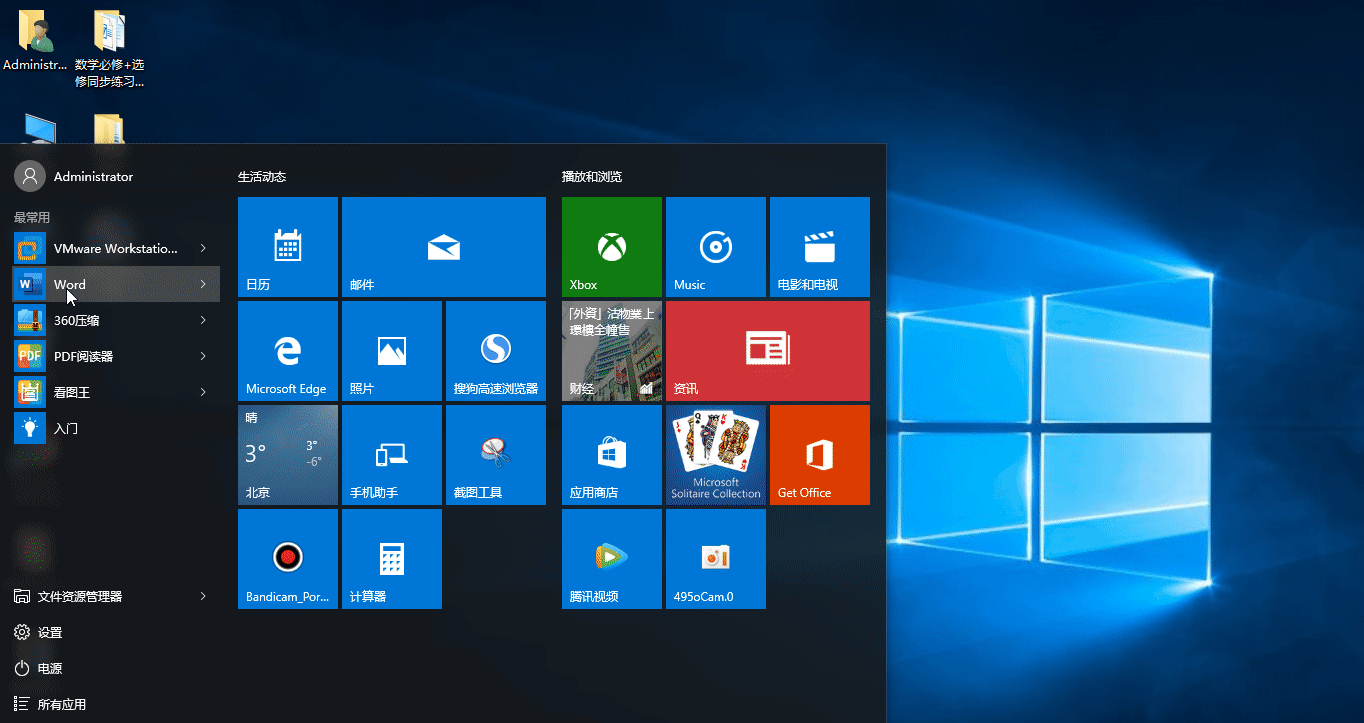Expand VMware Workstation jump list arrow
This screenshot has height=723, width=1364.
203,248
